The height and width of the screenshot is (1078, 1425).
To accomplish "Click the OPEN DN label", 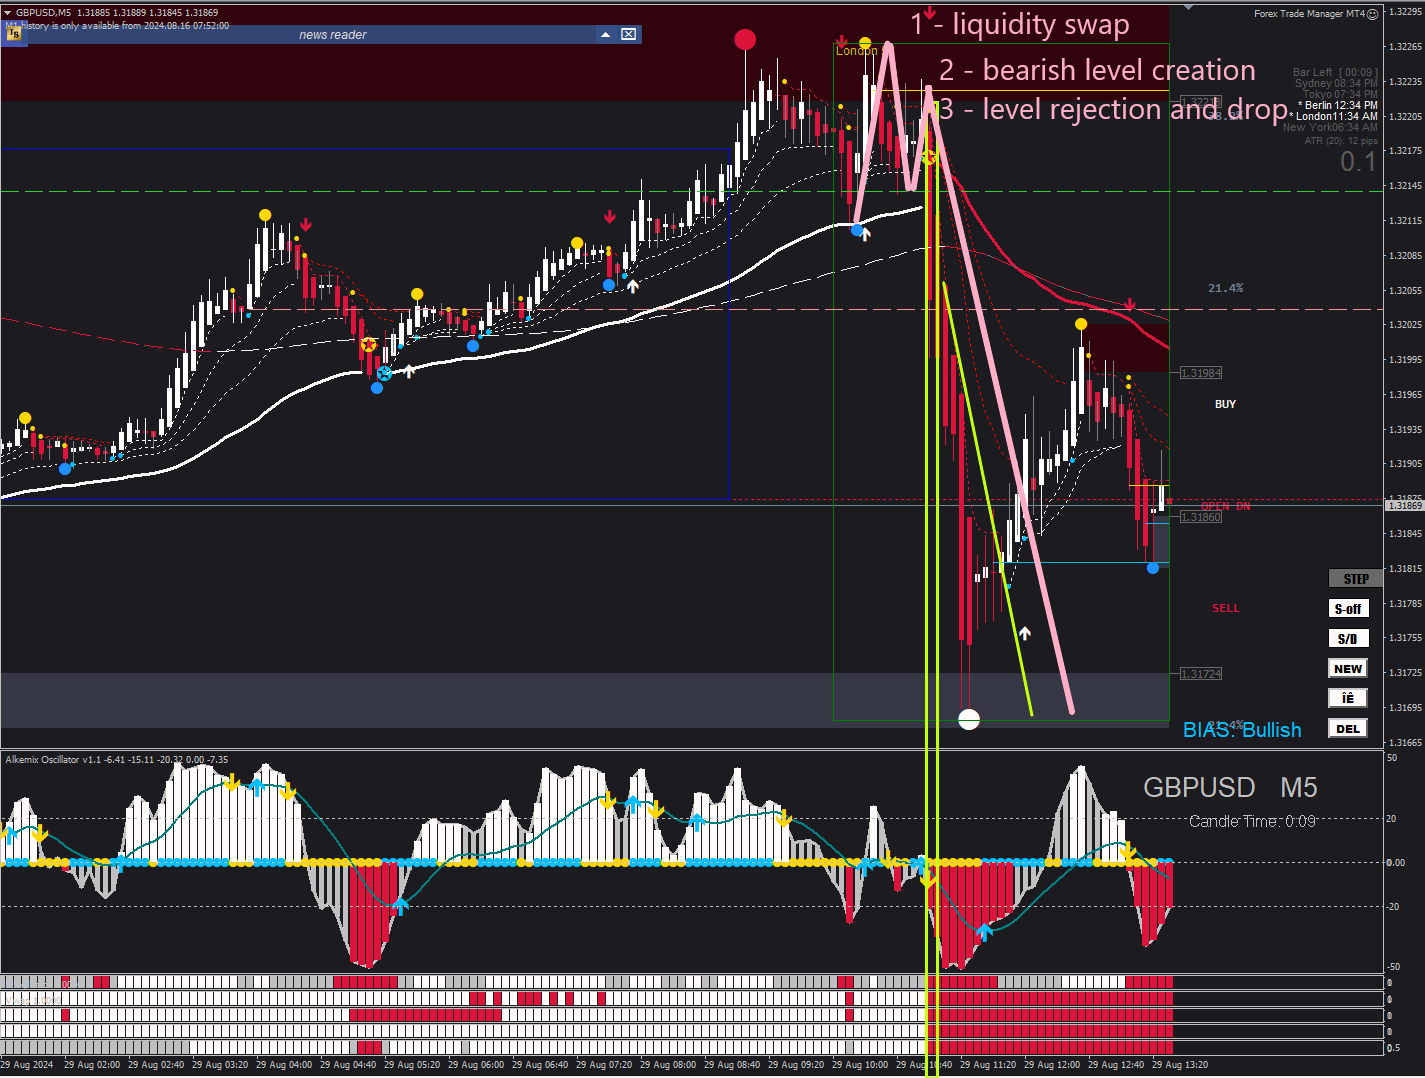I will (1226, 506).
